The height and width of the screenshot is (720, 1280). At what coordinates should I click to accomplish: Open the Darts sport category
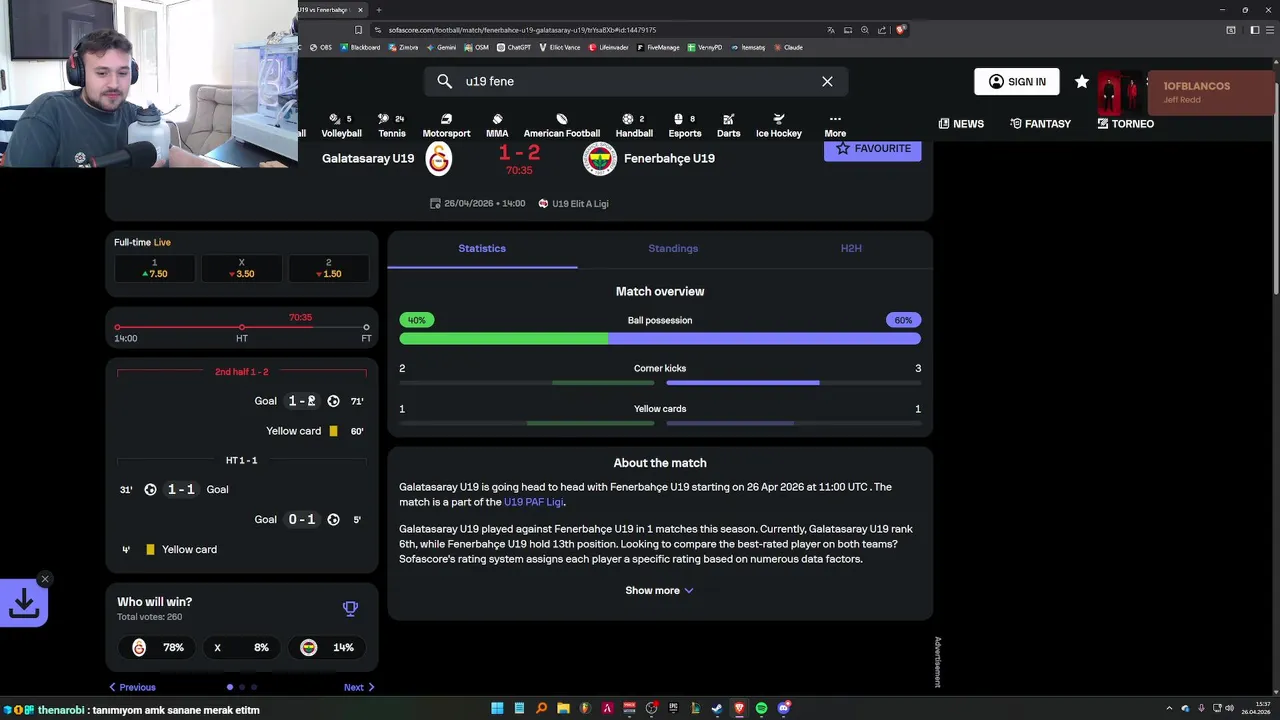click(x=729, y=125)
